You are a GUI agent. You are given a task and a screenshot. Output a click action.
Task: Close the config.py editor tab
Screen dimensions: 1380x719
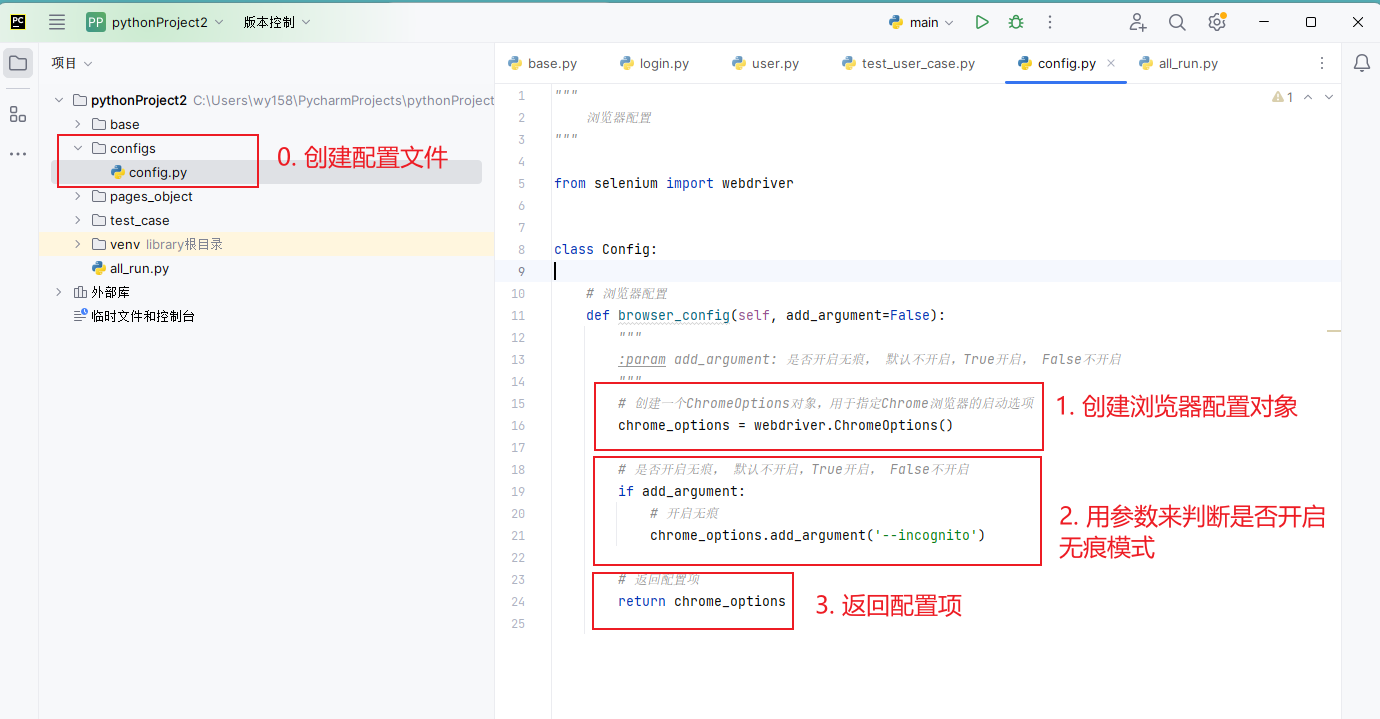click(1111, 62)
